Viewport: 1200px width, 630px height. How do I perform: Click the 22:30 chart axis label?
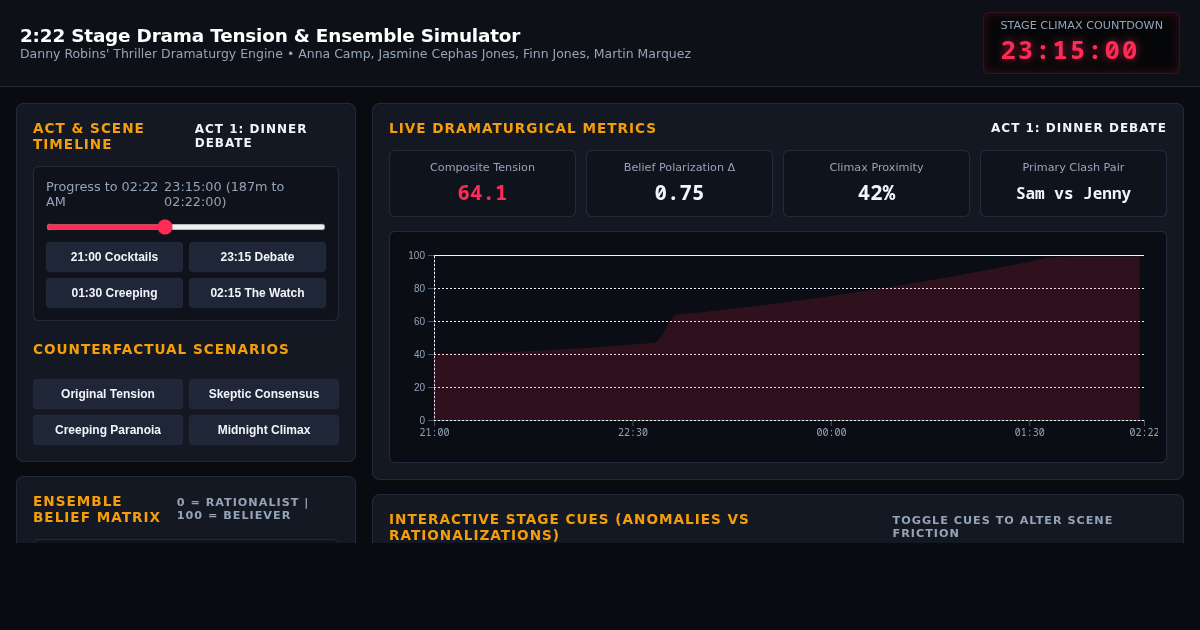[633, 433]
